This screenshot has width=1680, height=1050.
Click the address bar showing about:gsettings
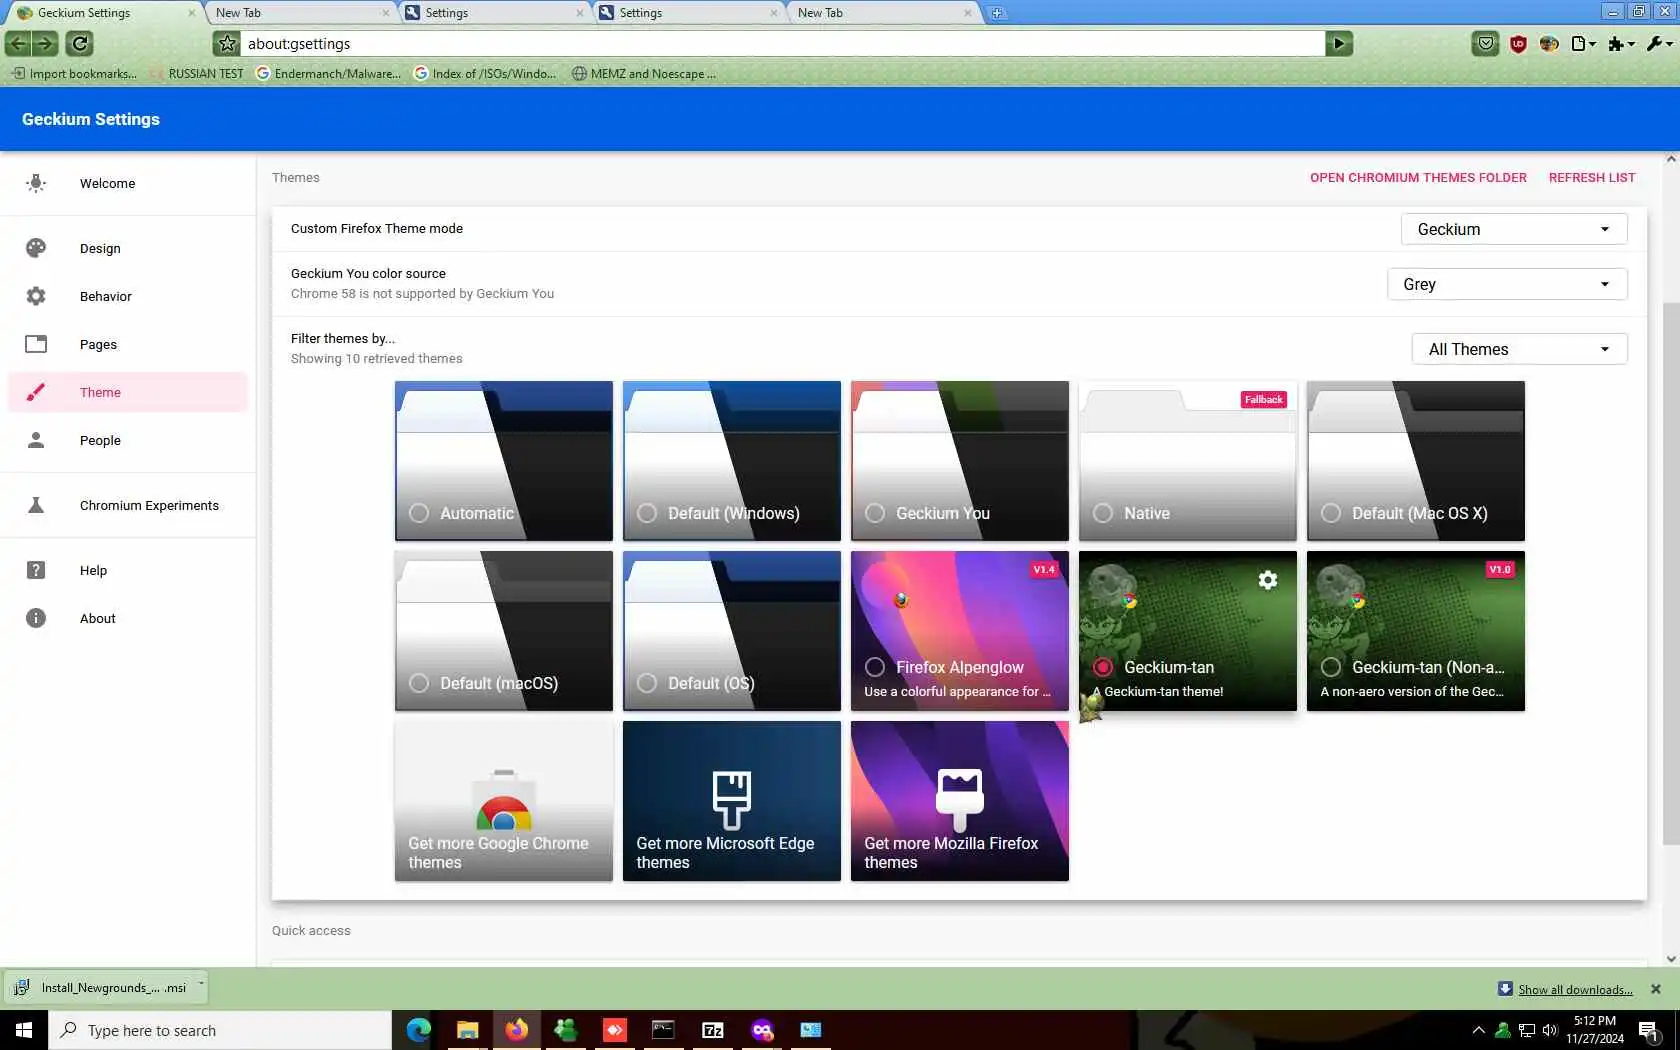784,43
